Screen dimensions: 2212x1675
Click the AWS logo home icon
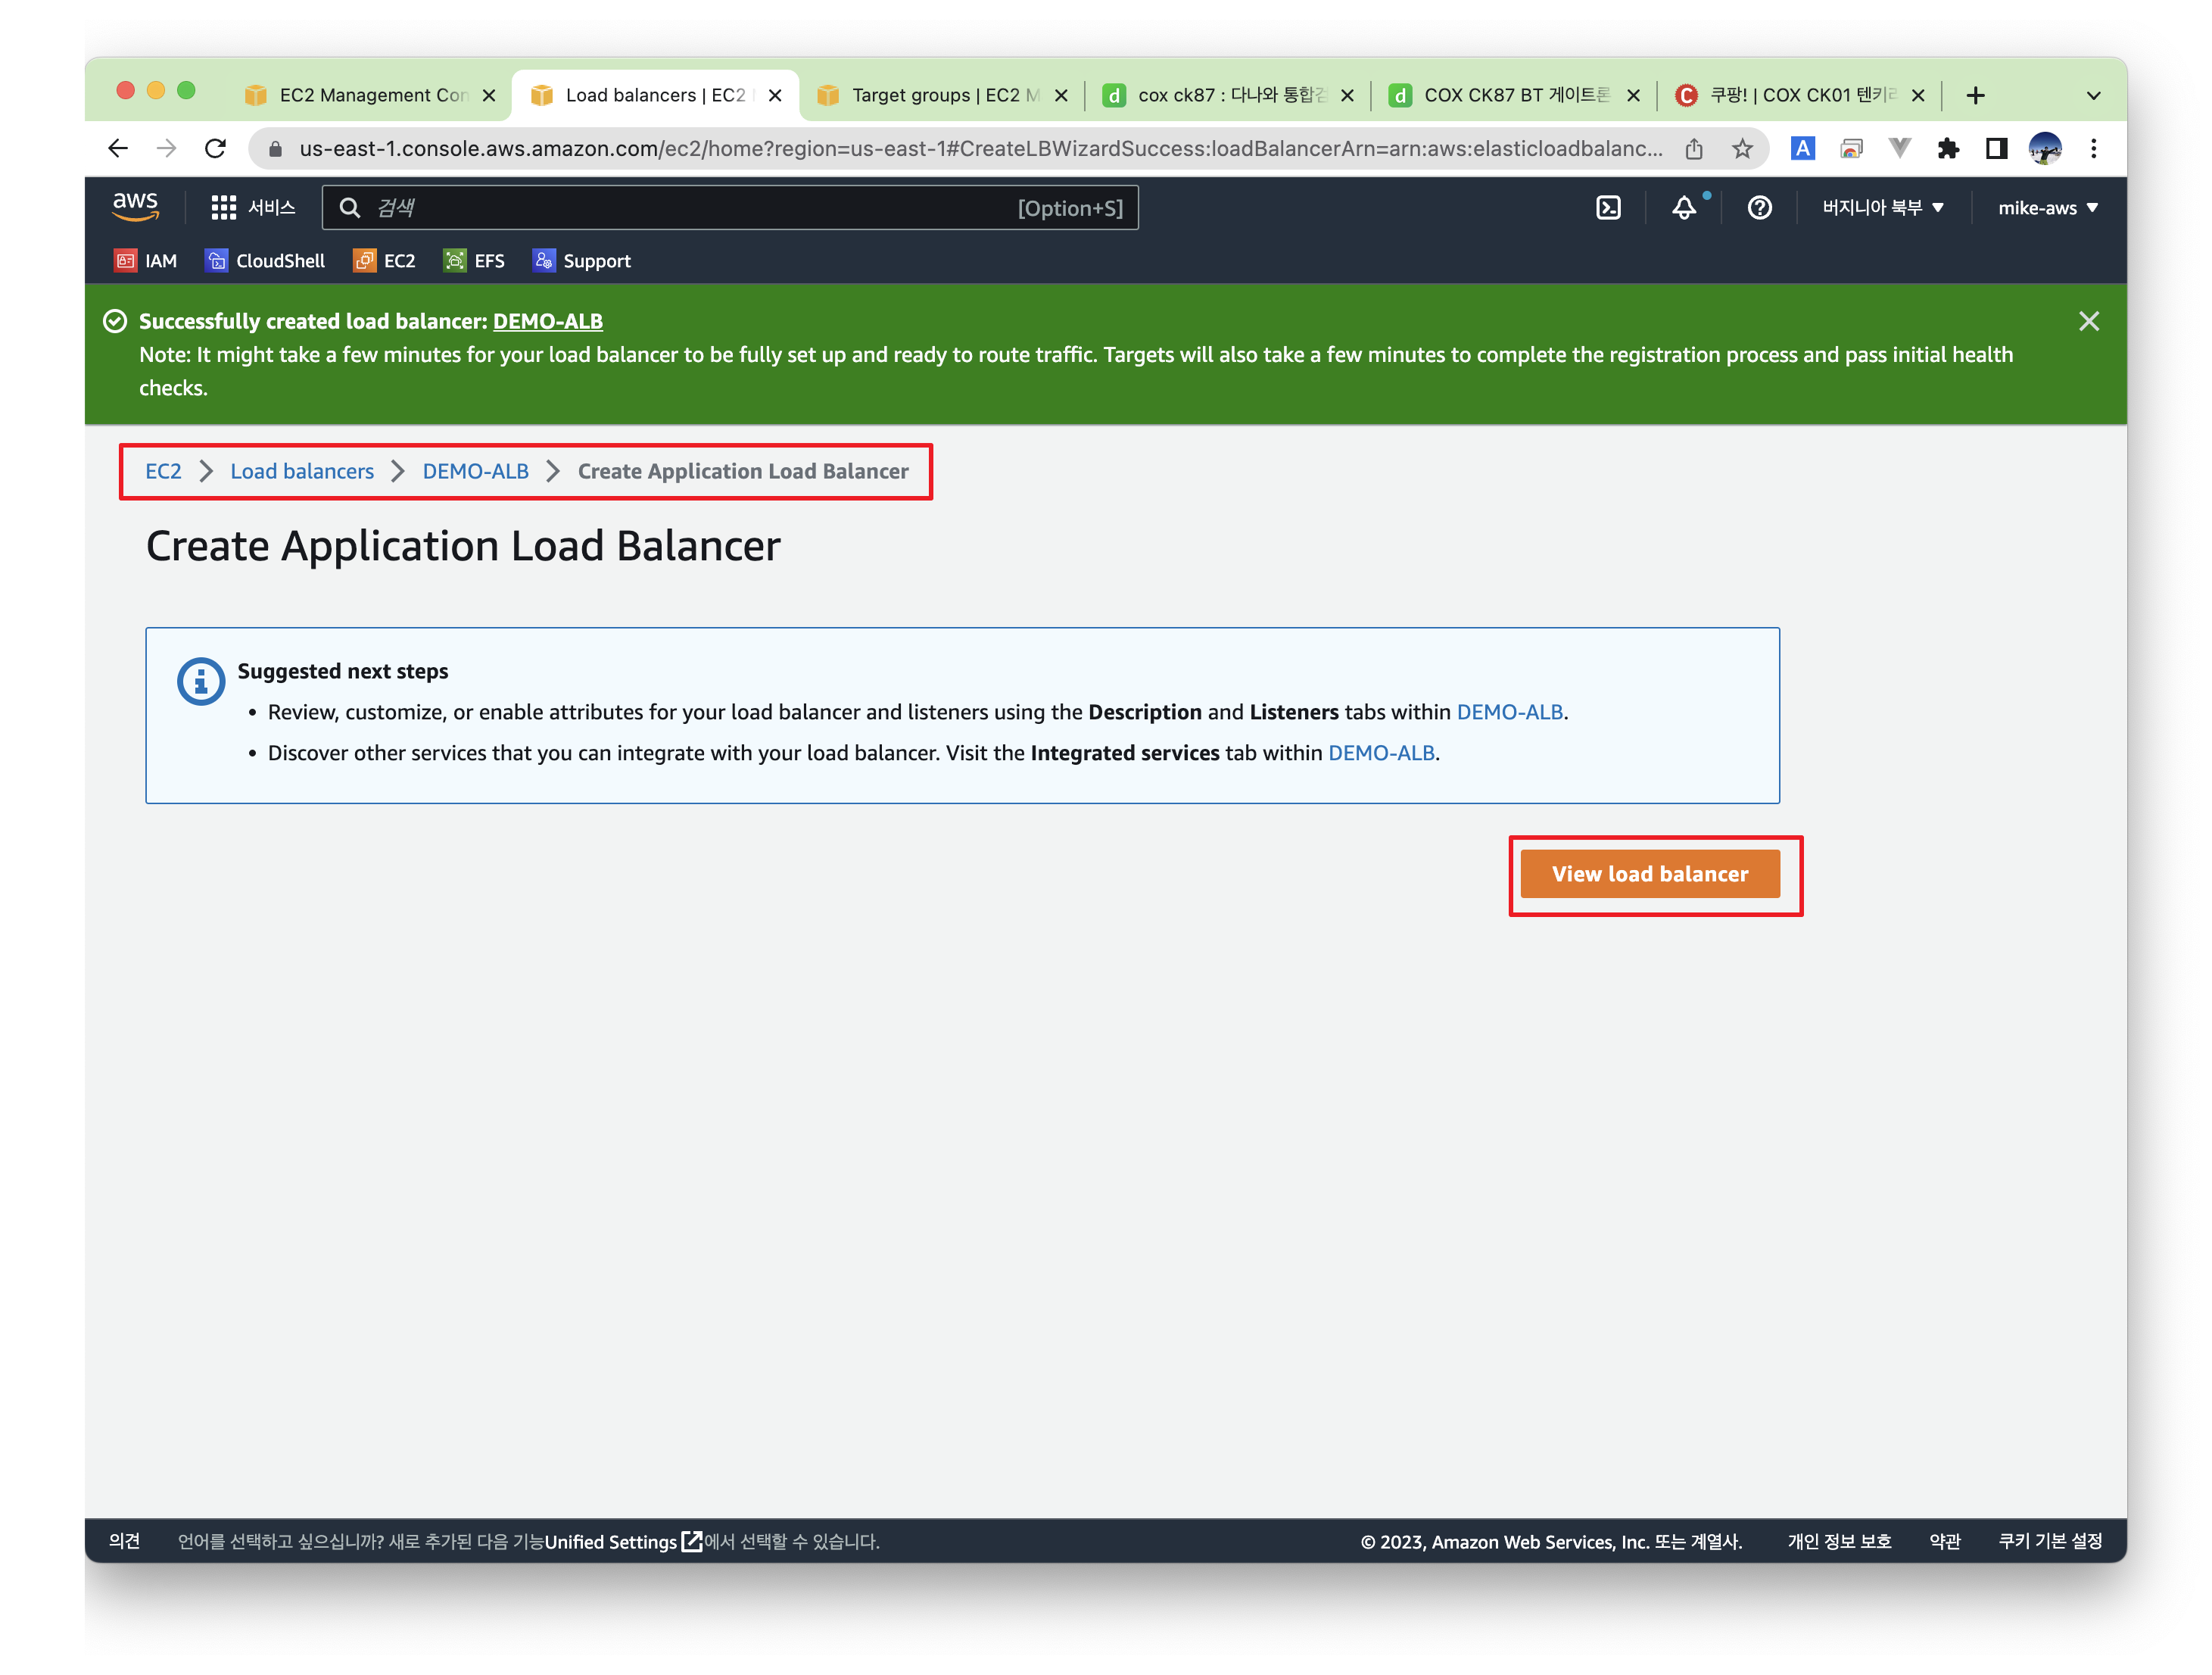[x=136, y=206]
